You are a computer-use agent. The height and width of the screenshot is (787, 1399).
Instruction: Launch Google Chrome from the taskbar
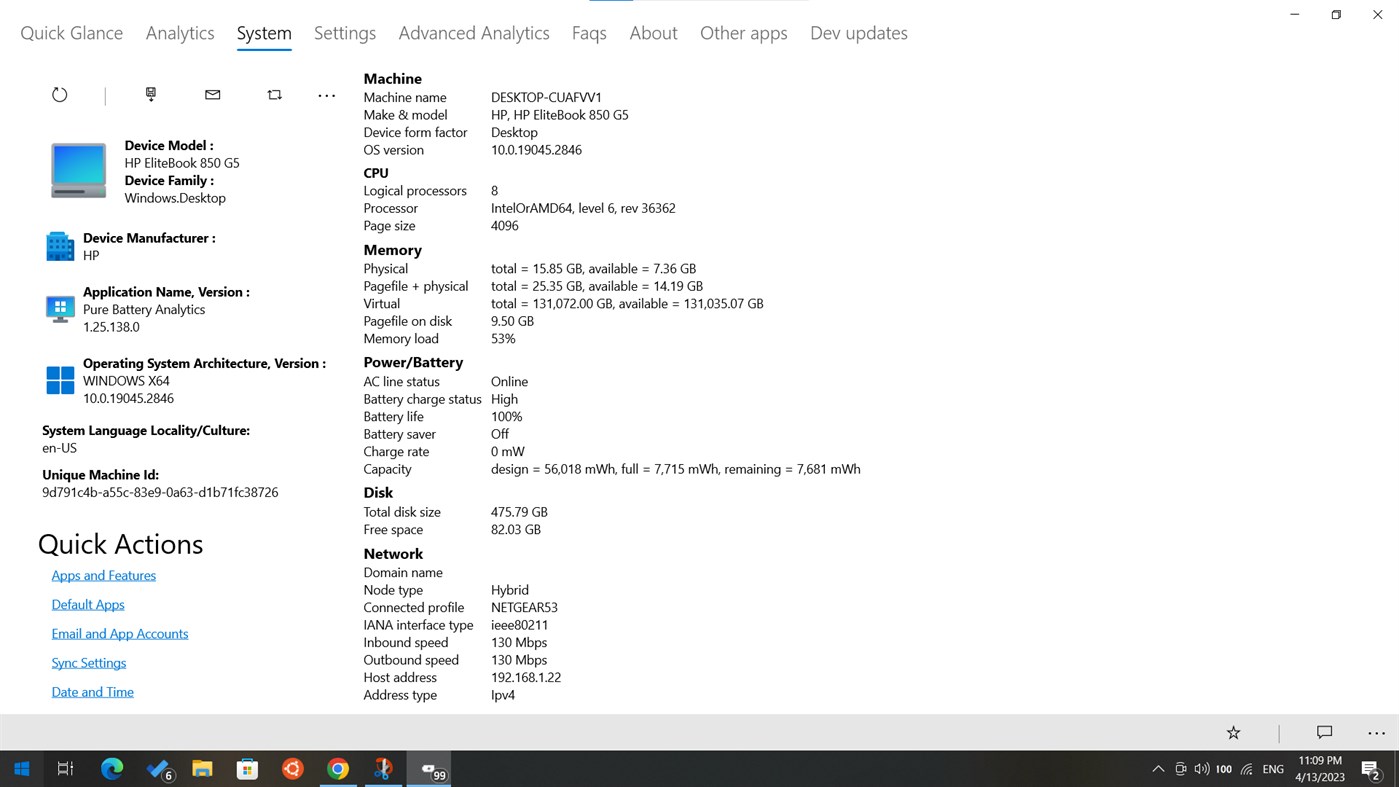[337, 769]
